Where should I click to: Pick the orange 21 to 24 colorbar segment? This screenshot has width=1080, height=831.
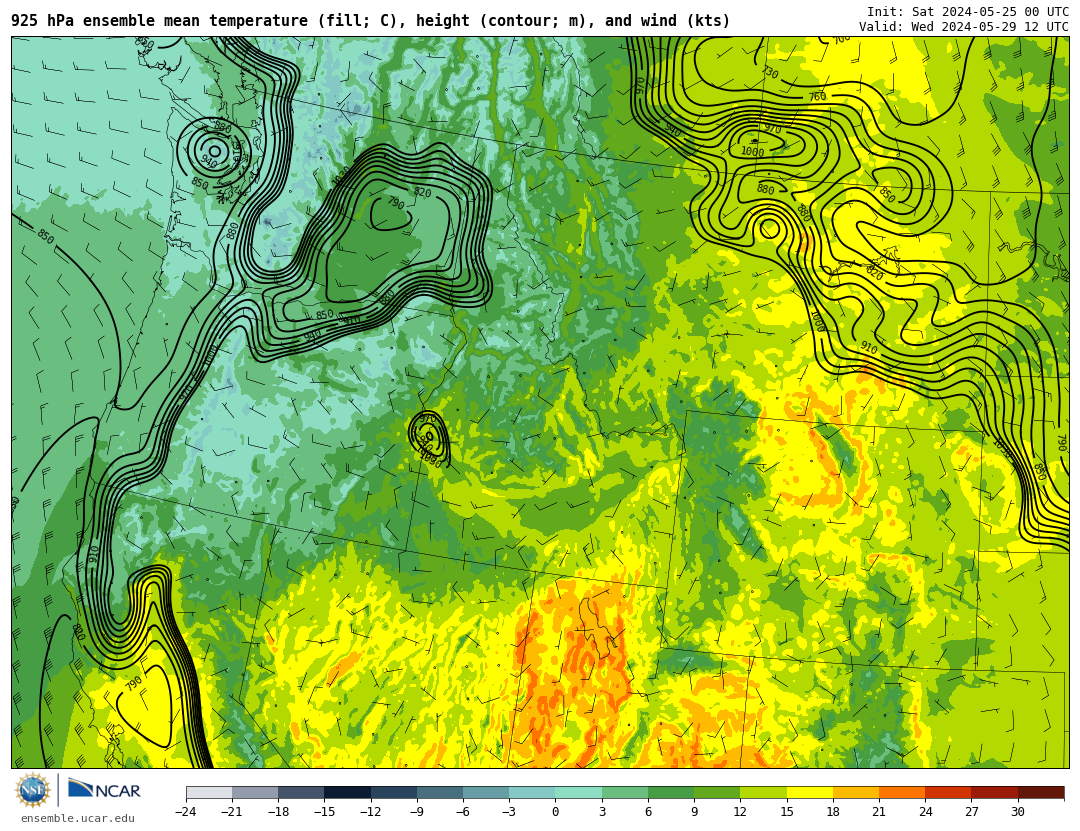click(902, 792)
